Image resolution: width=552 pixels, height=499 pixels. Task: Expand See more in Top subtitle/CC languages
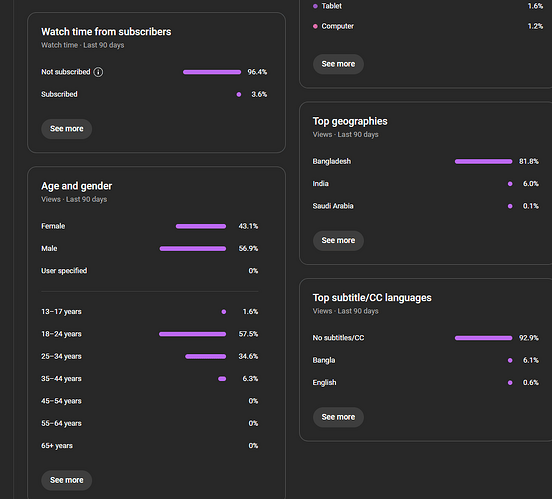pyautogui.click(x=338, y=417)
